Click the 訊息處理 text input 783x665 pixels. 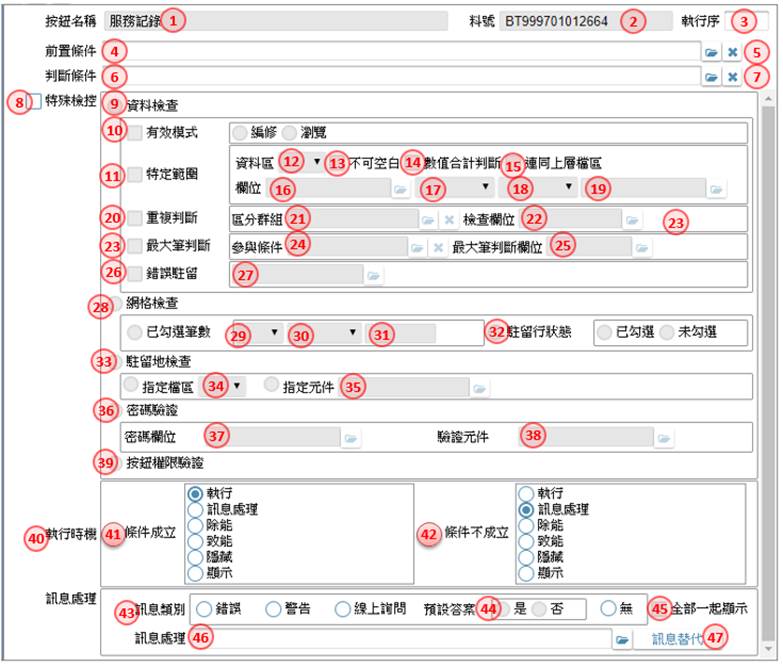point(399,639)
